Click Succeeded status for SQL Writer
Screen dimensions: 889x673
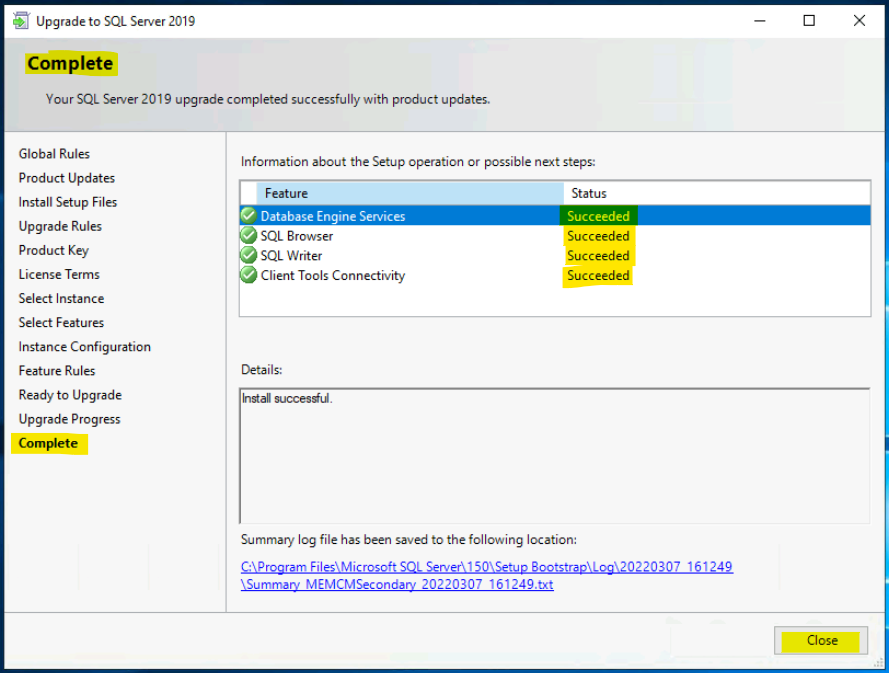click(x=598, y=256)
